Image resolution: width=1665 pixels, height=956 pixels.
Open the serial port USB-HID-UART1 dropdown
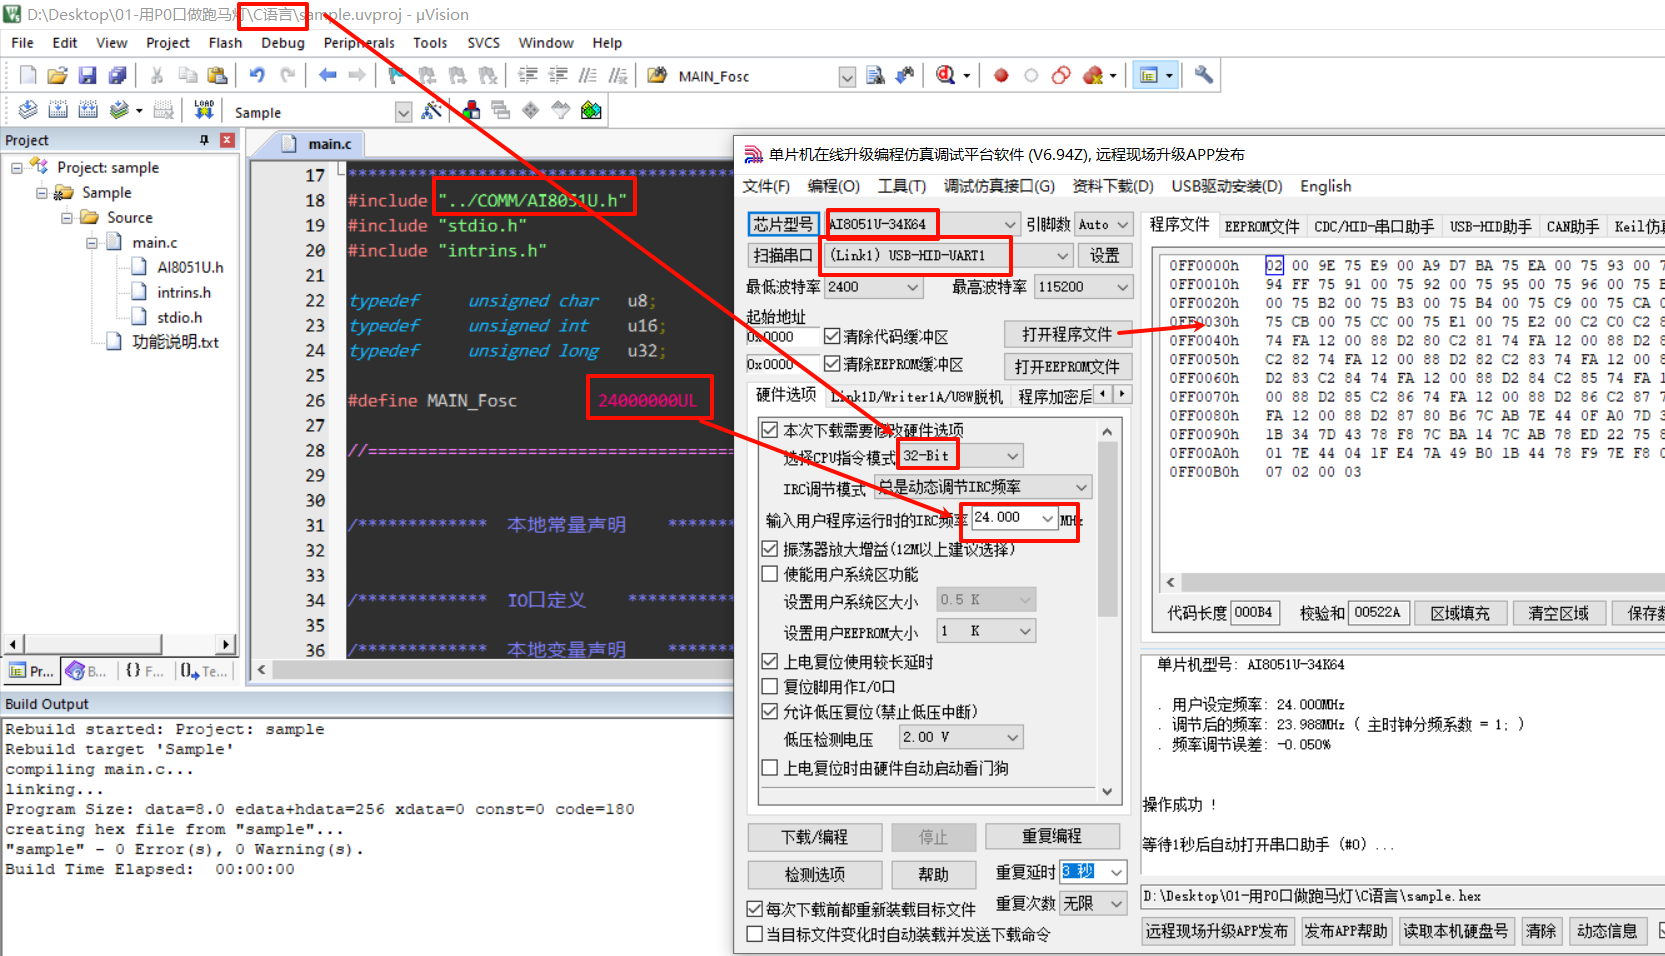tap(1062, 255)
